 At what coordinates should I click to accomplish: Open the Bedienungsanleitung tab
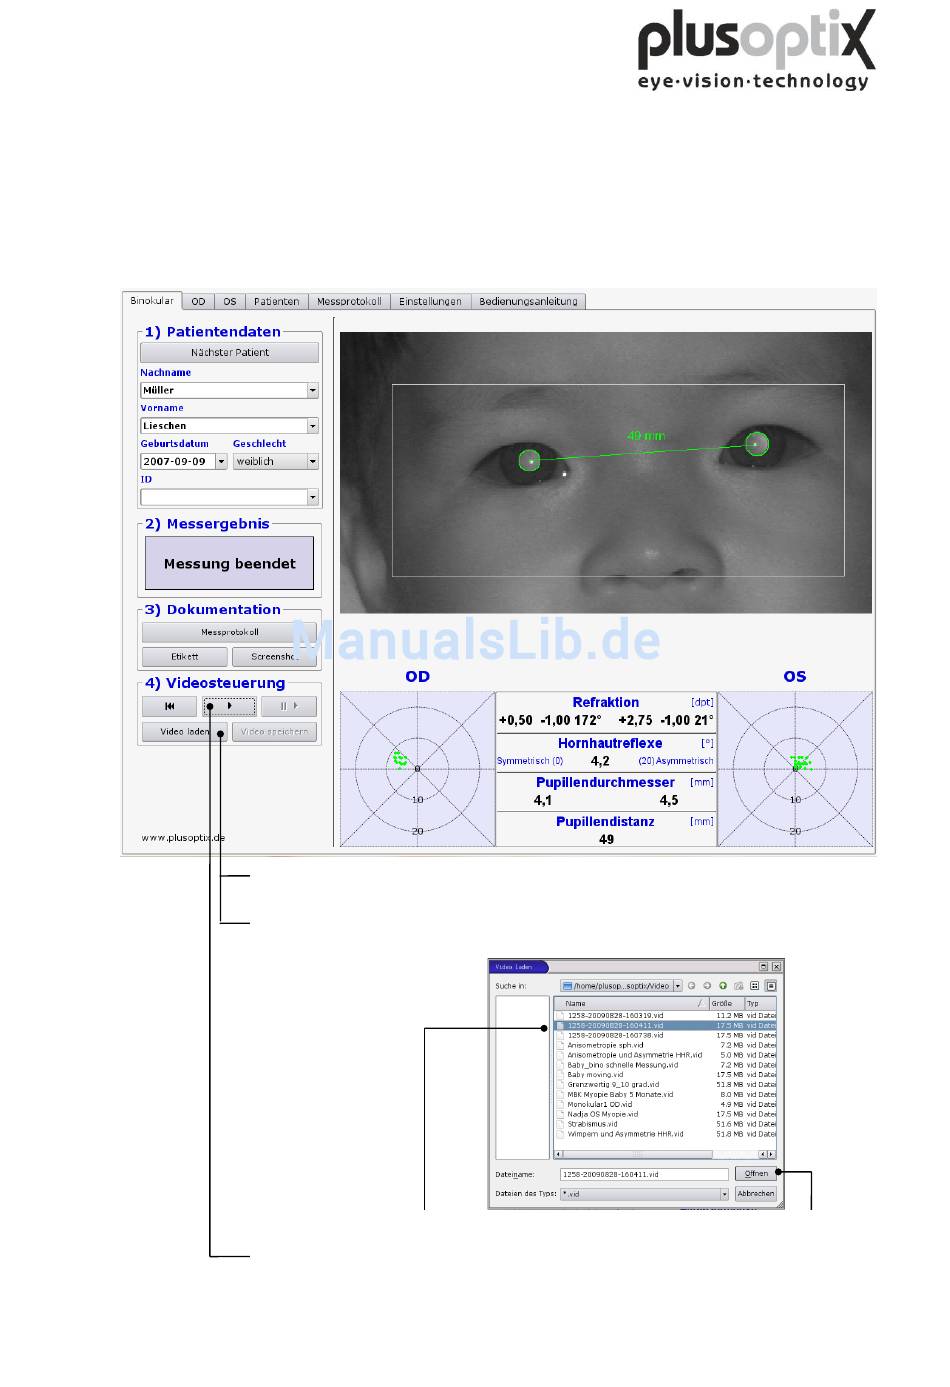pos(528,301)
